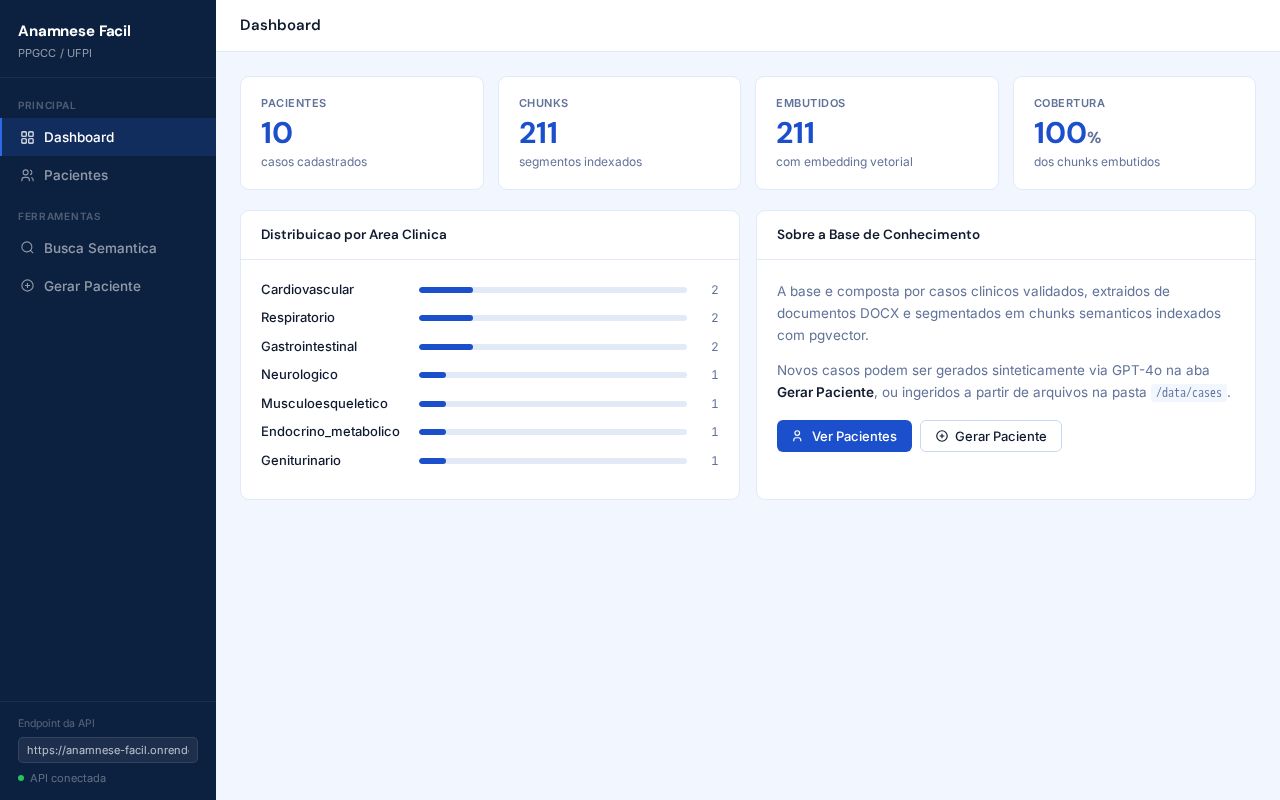Click the bold Gerar Paciente text in paragraph
The image size is (1280, 800).
pyautogui.click(x=825, y=392)
